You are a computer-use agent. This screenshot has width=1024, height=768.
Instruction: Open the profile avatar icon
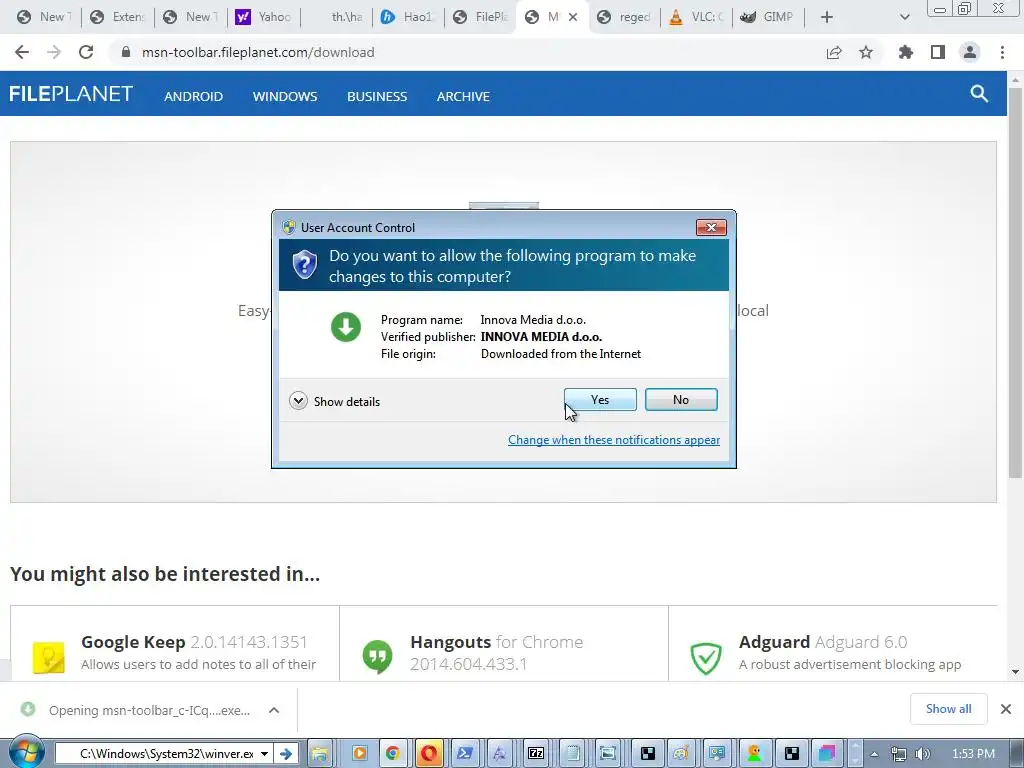[x=970, y=52]
